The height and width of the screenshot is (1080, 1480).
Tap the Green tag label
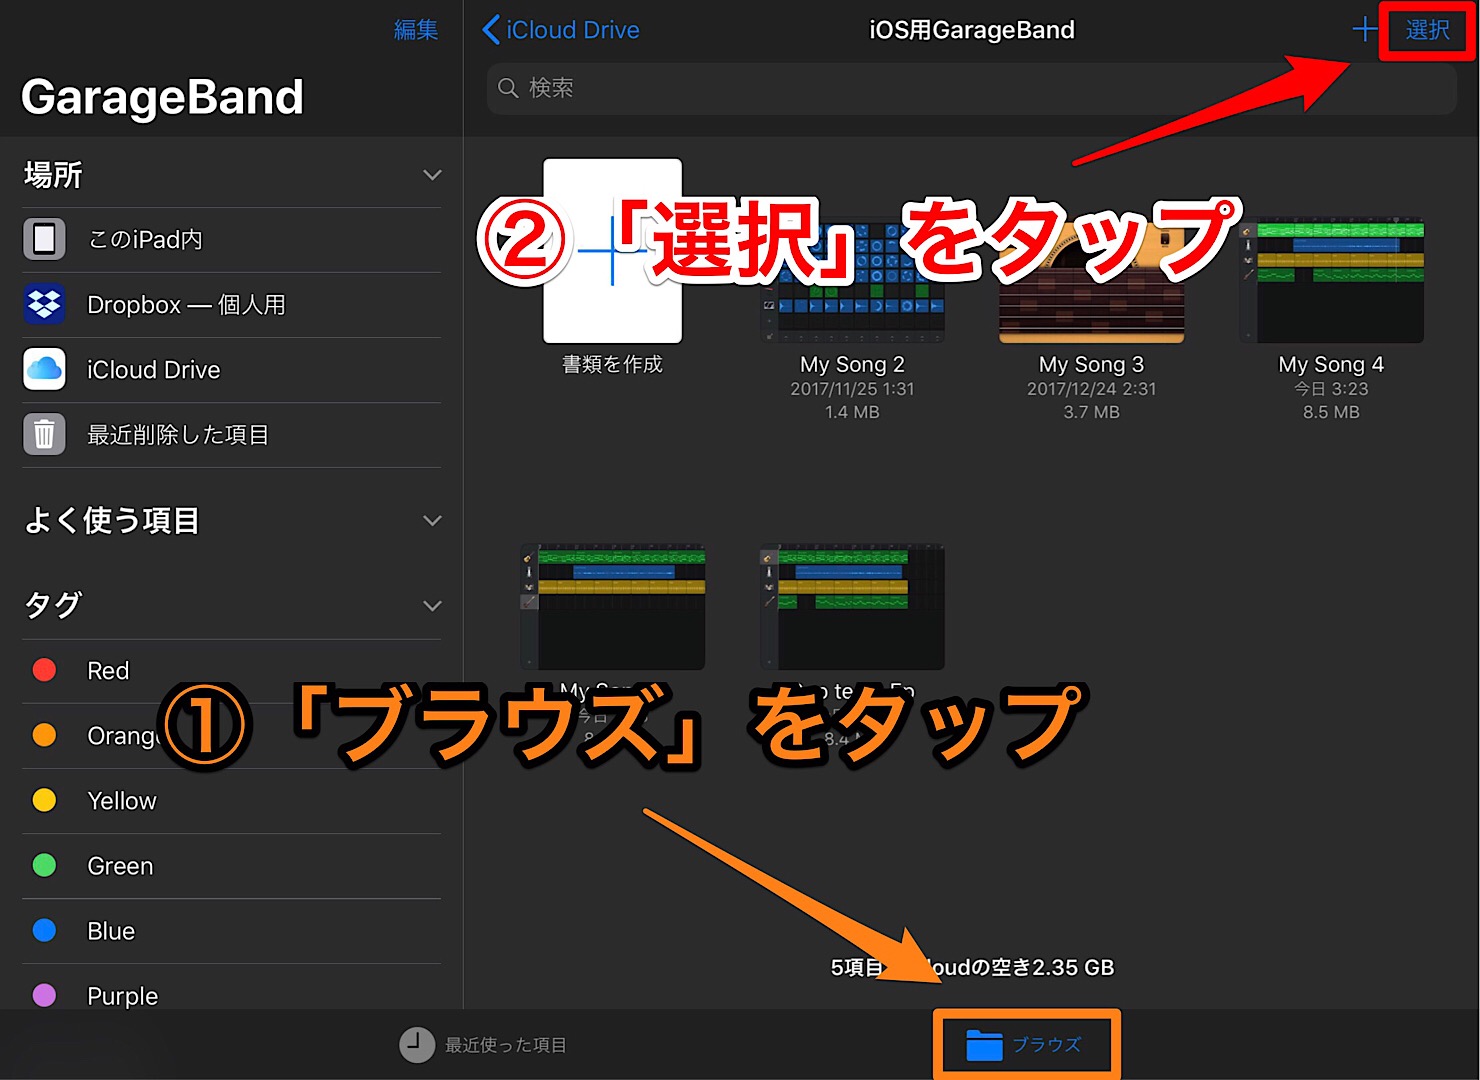(120, 865)
